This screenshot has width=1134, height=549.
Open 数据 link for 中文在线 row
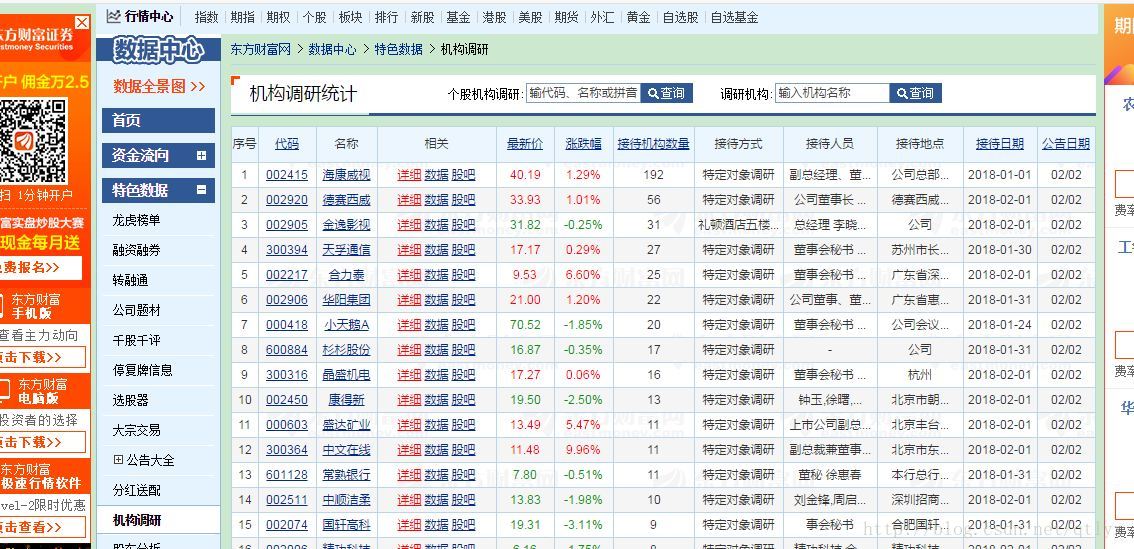[x=436, y=450]
